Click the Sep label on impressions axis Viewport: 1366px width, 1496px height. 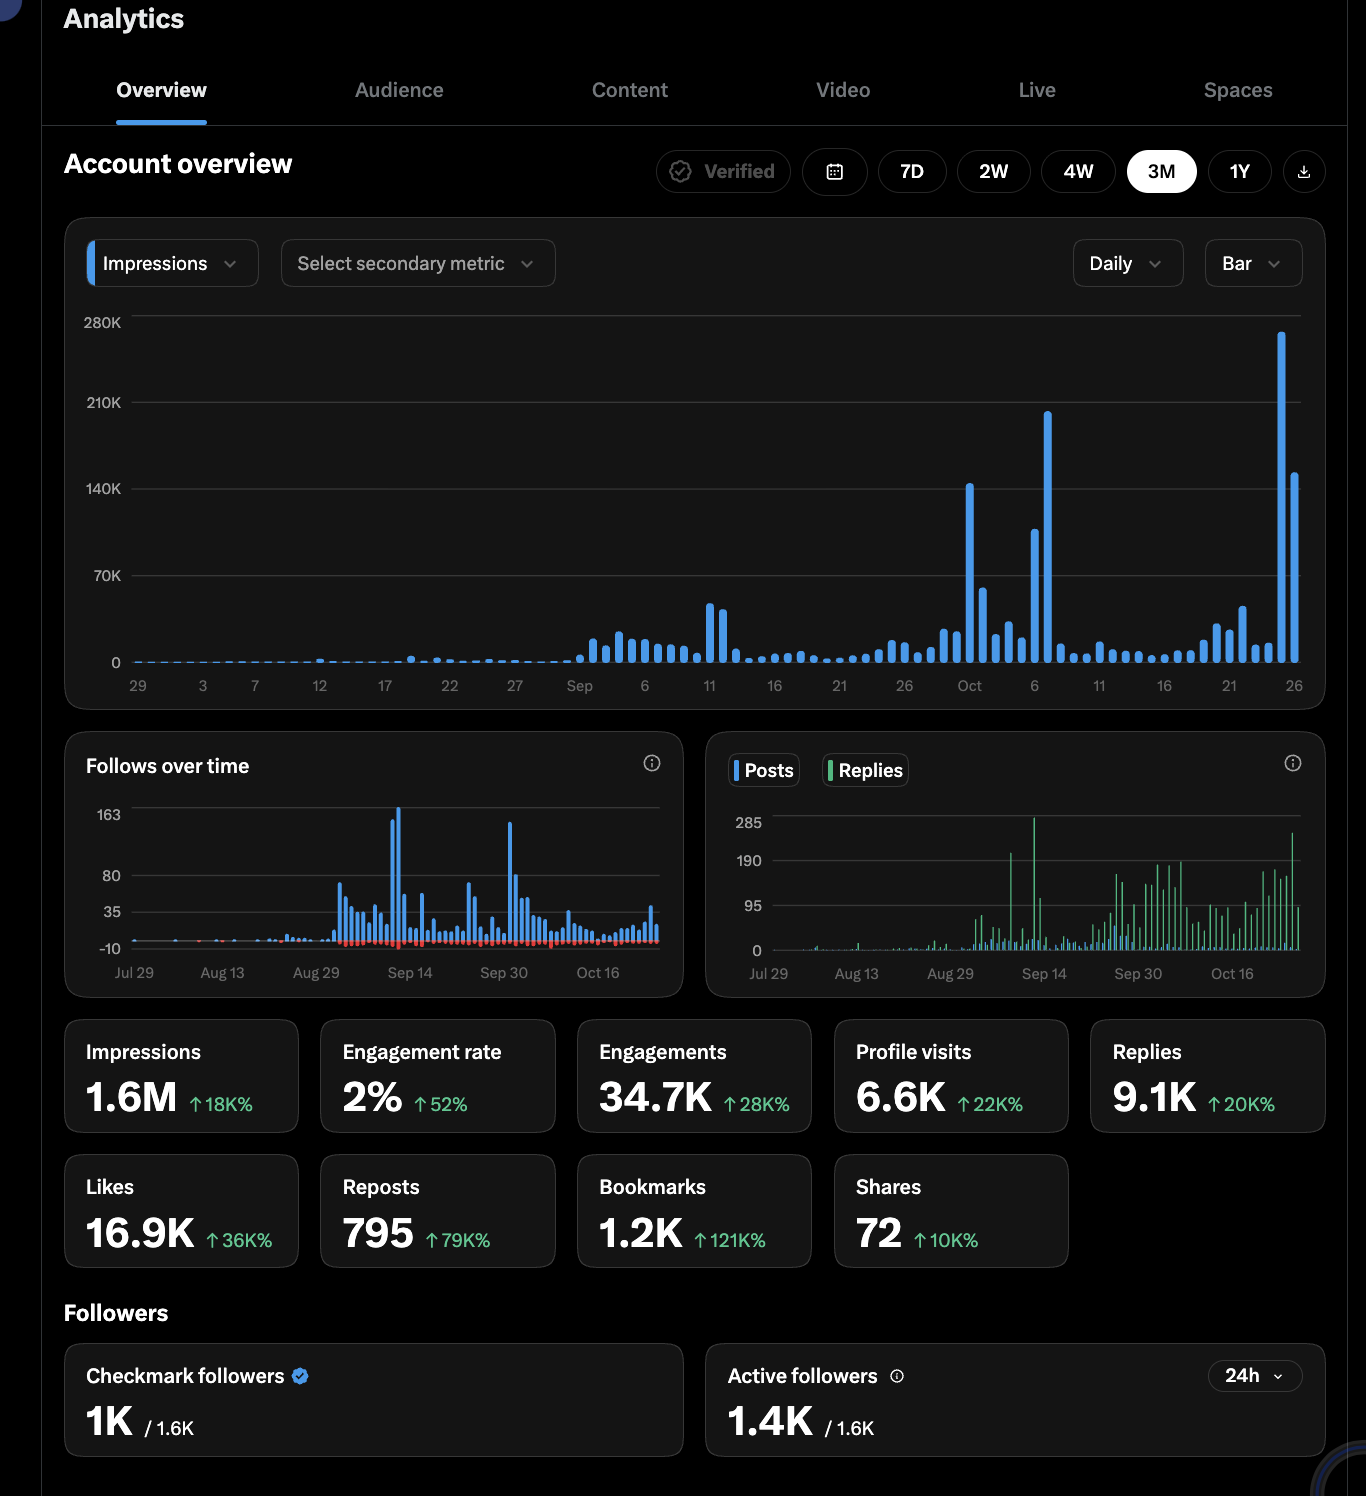point(580,686)
